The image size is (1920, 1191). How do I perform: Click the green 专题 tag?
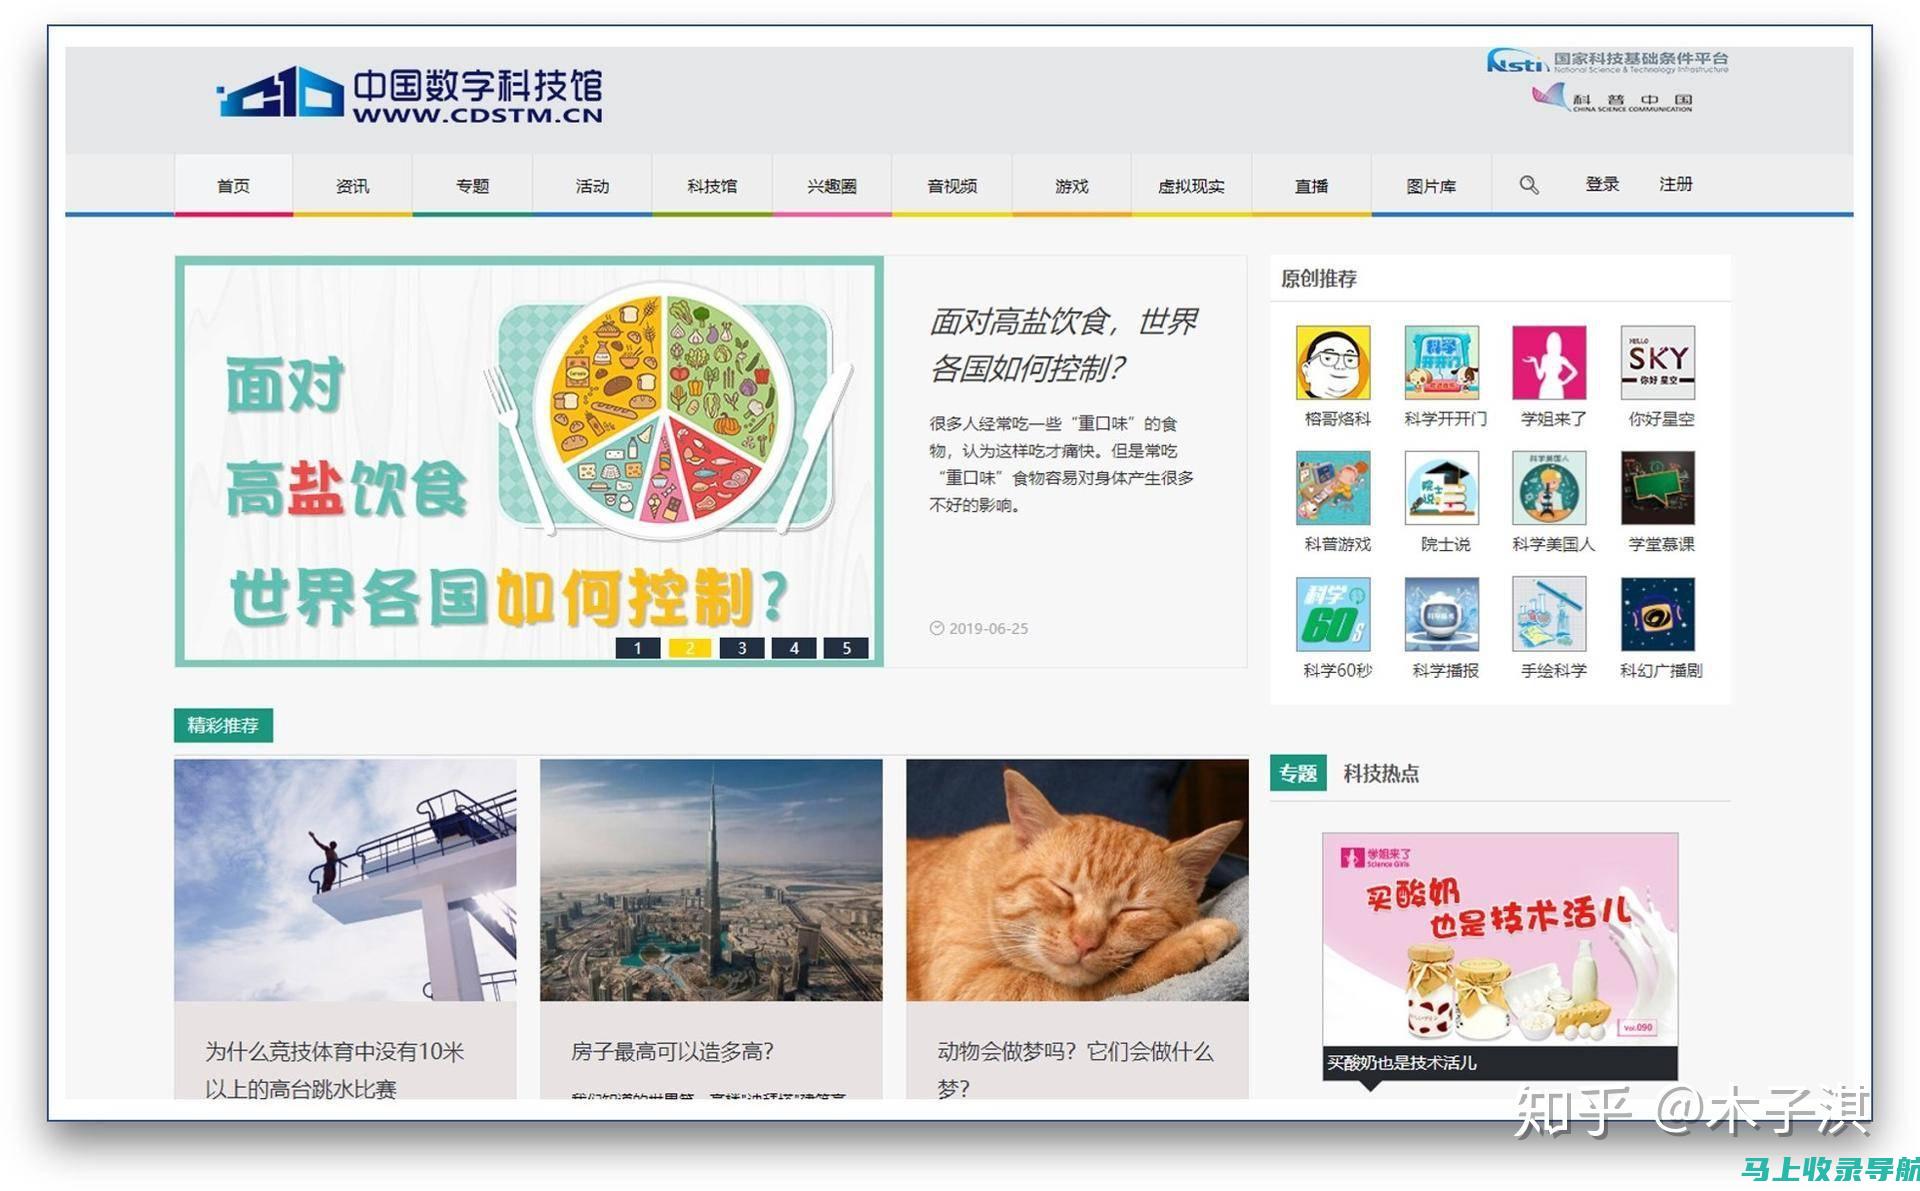(x=1298, y=773)
